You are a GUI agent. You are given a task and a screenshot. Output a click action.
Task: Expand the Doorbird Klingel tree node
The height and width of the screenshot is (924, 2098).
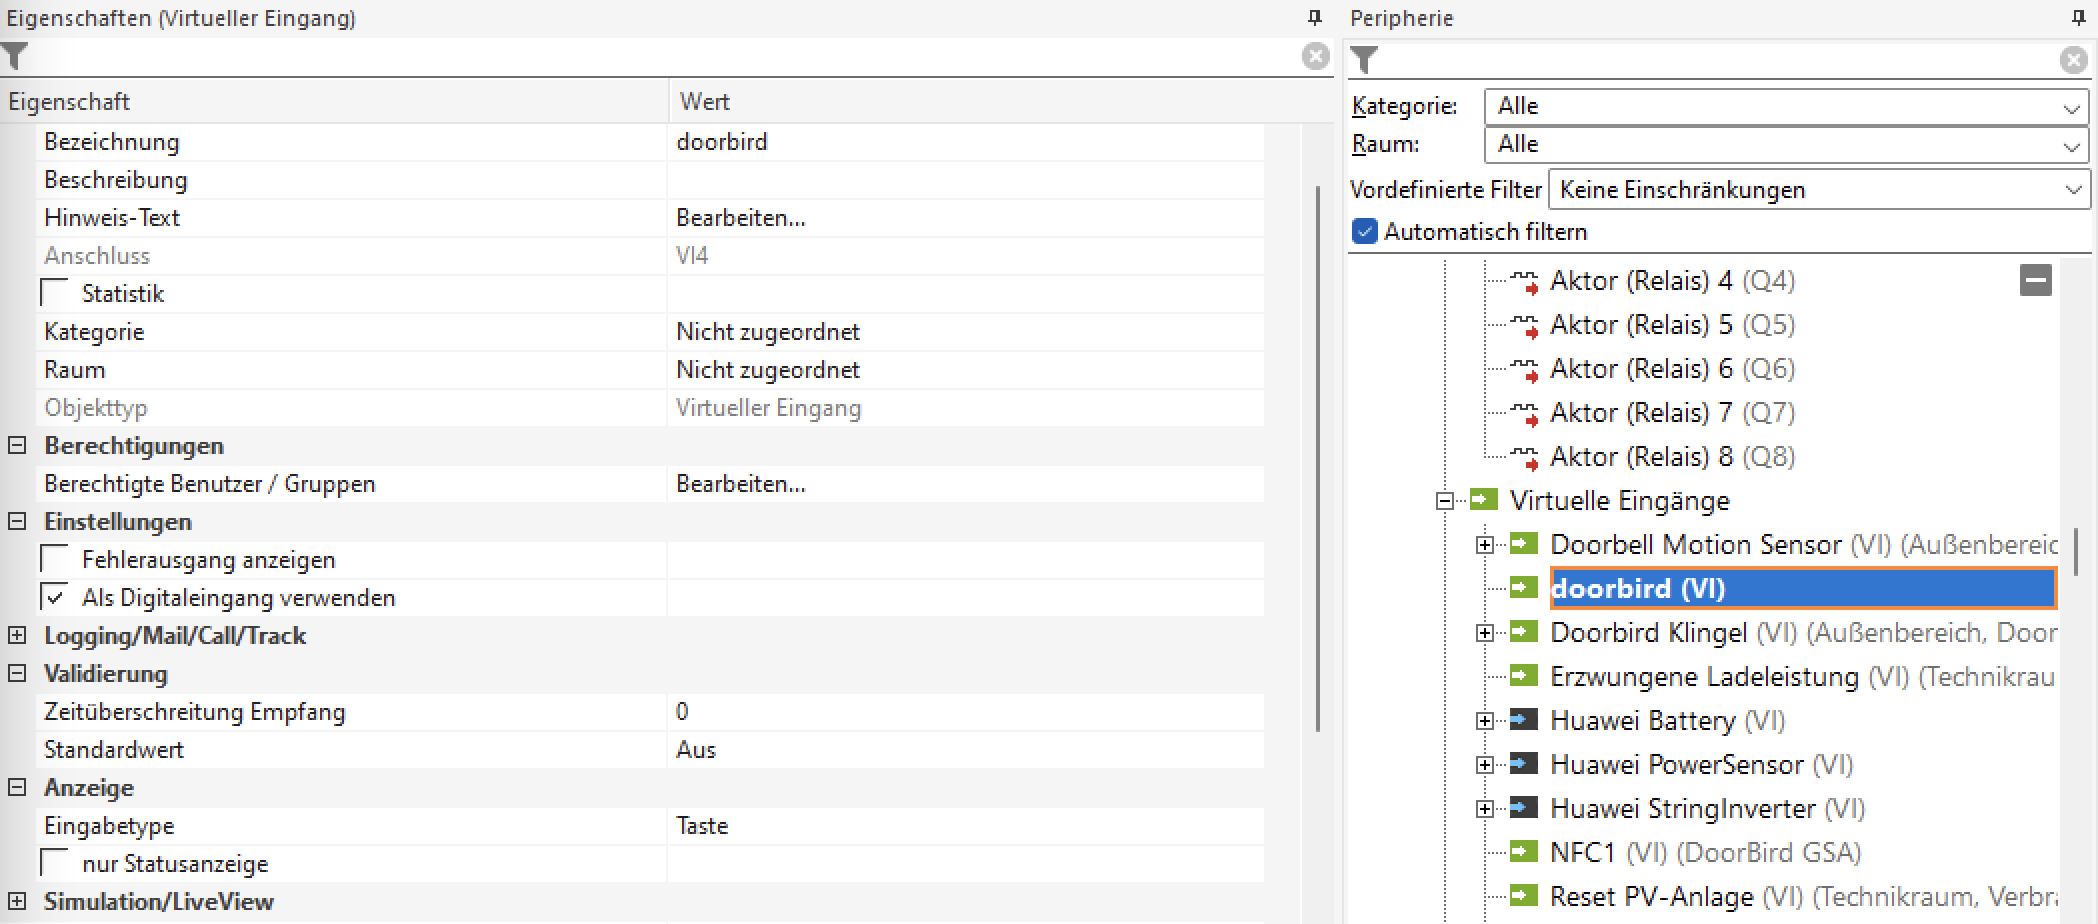1485,632
